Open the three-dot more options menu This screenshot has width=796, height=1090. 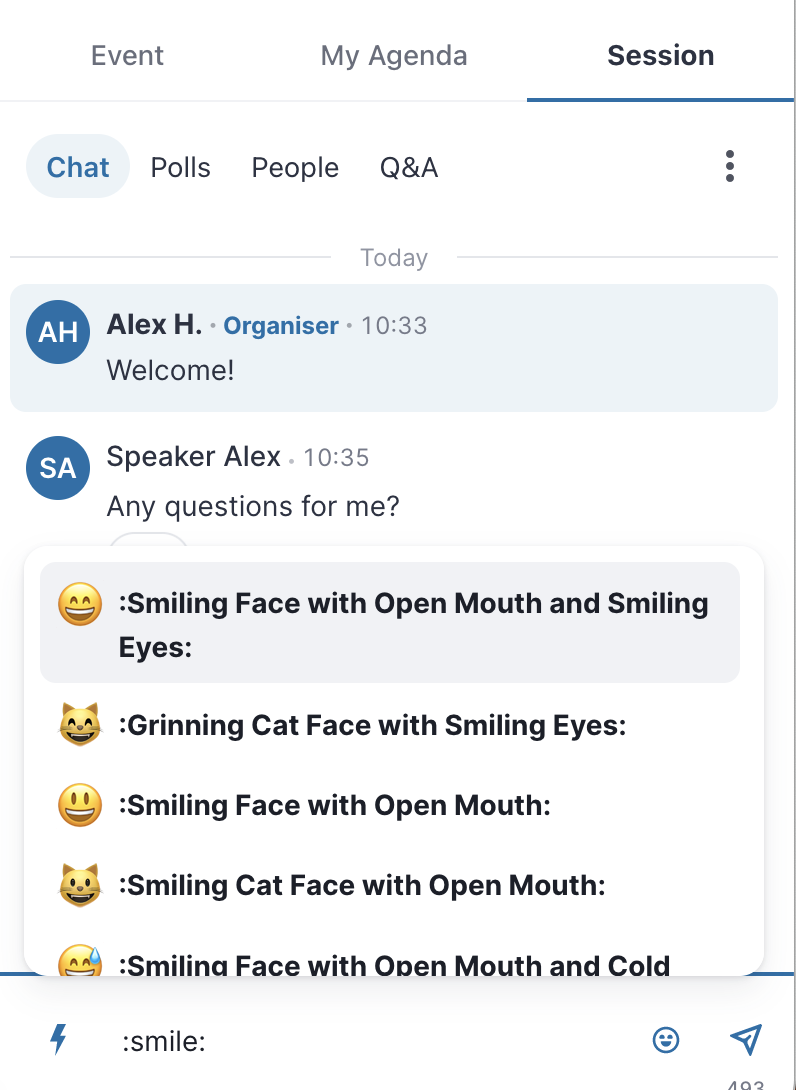pyautogui.click(x=729, y=166)
